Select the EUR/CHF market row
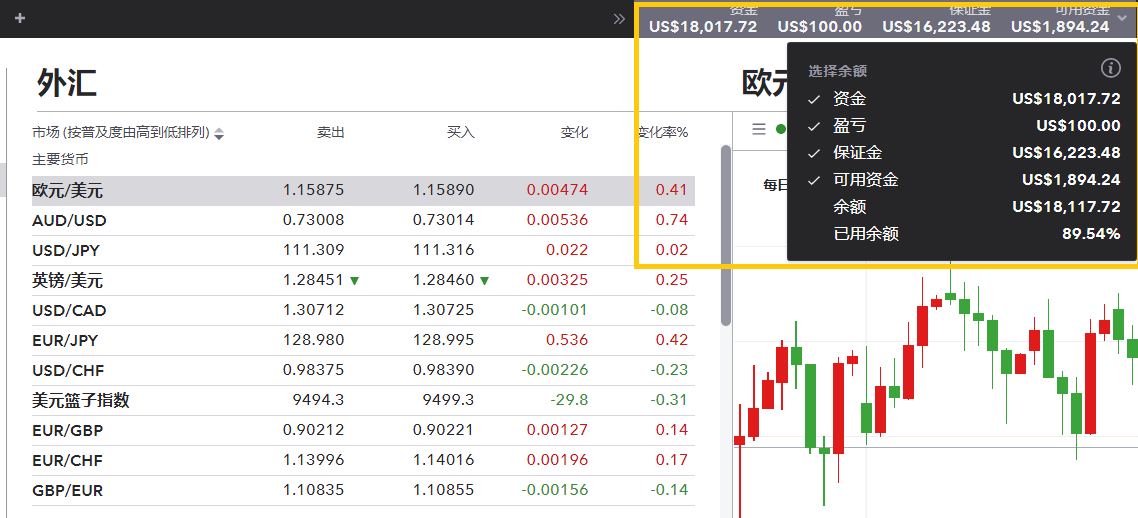Image resolution: width=1138 pixels, height=518 pixels. click(363, 460)
